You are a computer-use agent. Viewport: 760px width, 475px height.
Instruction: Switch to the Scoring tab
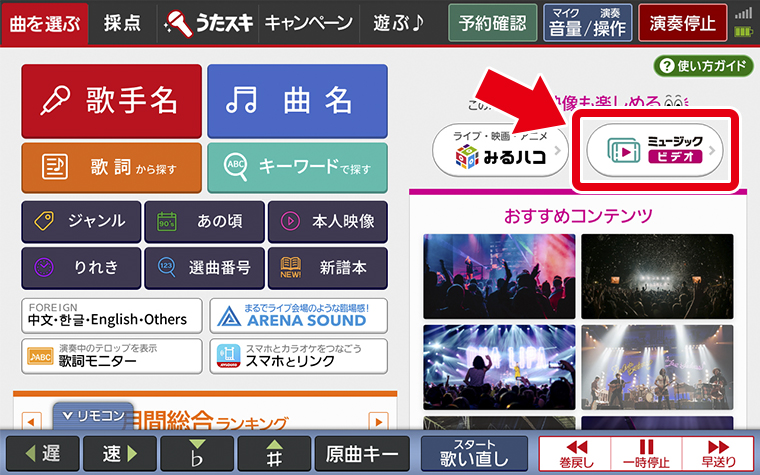click(122, 23)
